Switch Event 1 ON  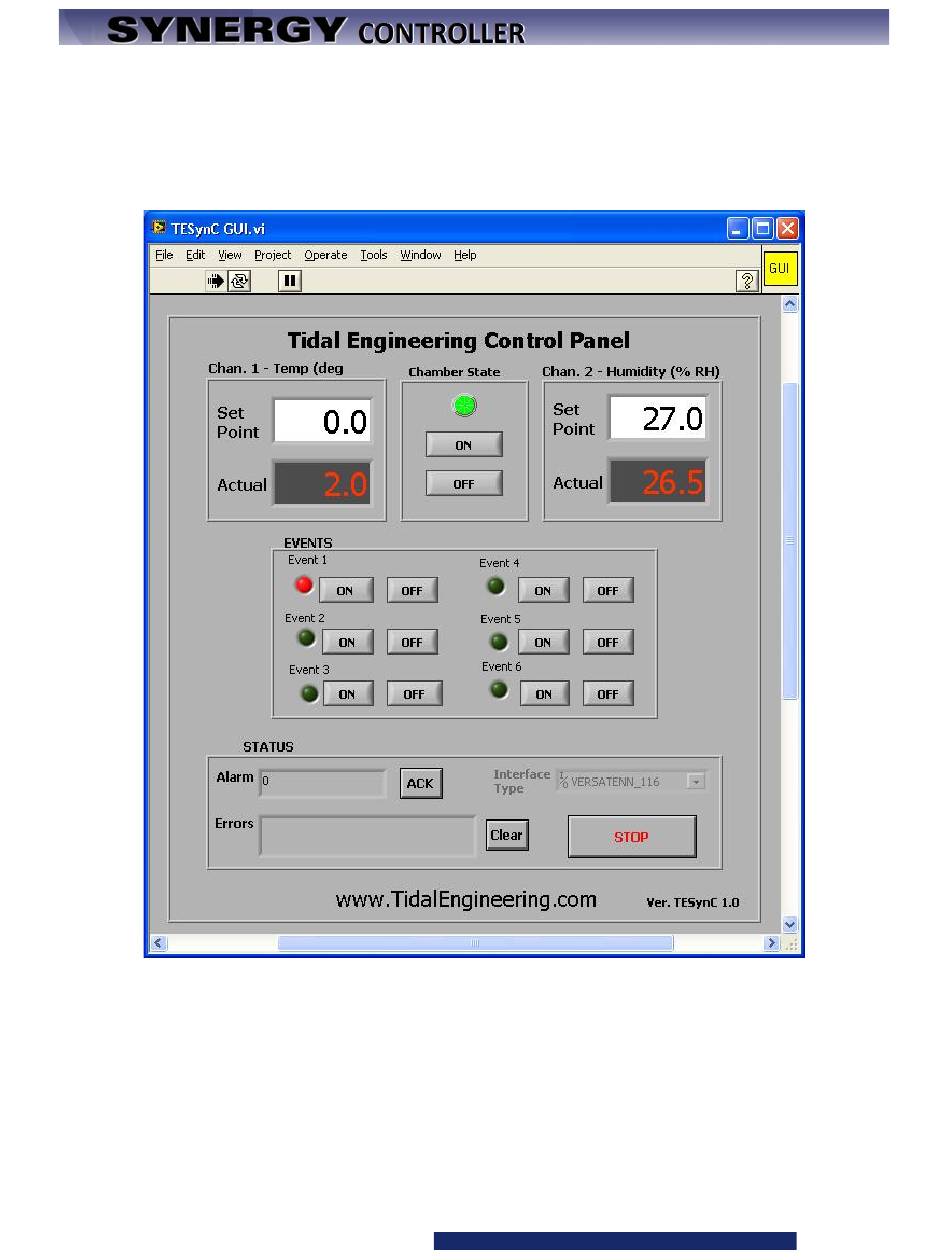pyautogui.click(x=345, y=590)
